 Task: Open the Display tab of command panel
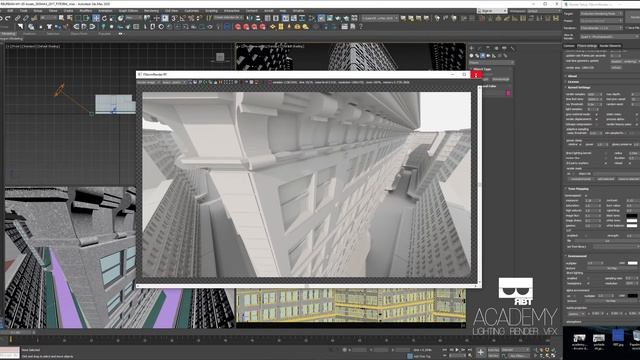click(x=504, y=49)
